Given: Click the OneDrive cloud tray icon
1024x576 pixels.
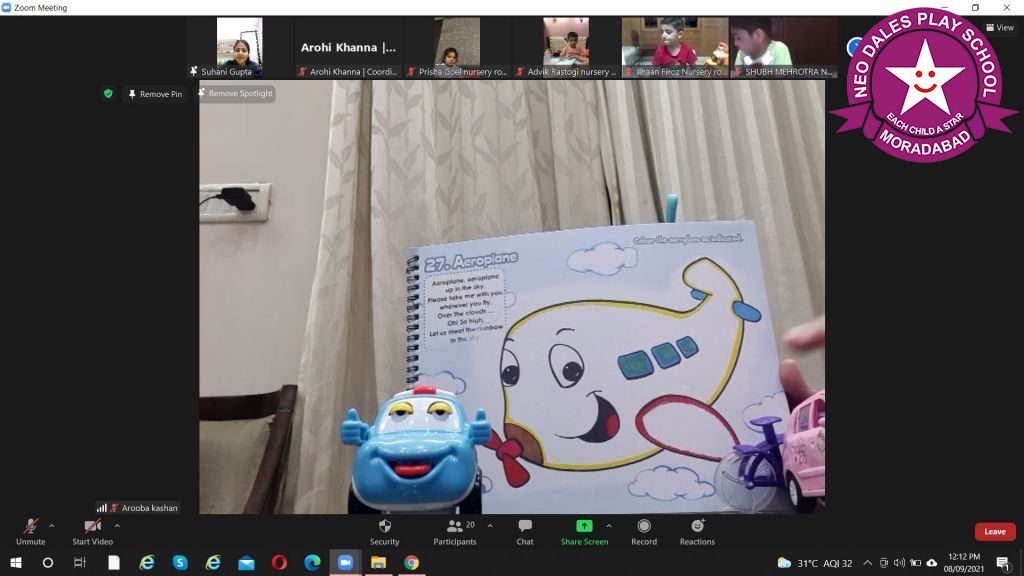Looking at the screenshot, I should pos(932,563).
